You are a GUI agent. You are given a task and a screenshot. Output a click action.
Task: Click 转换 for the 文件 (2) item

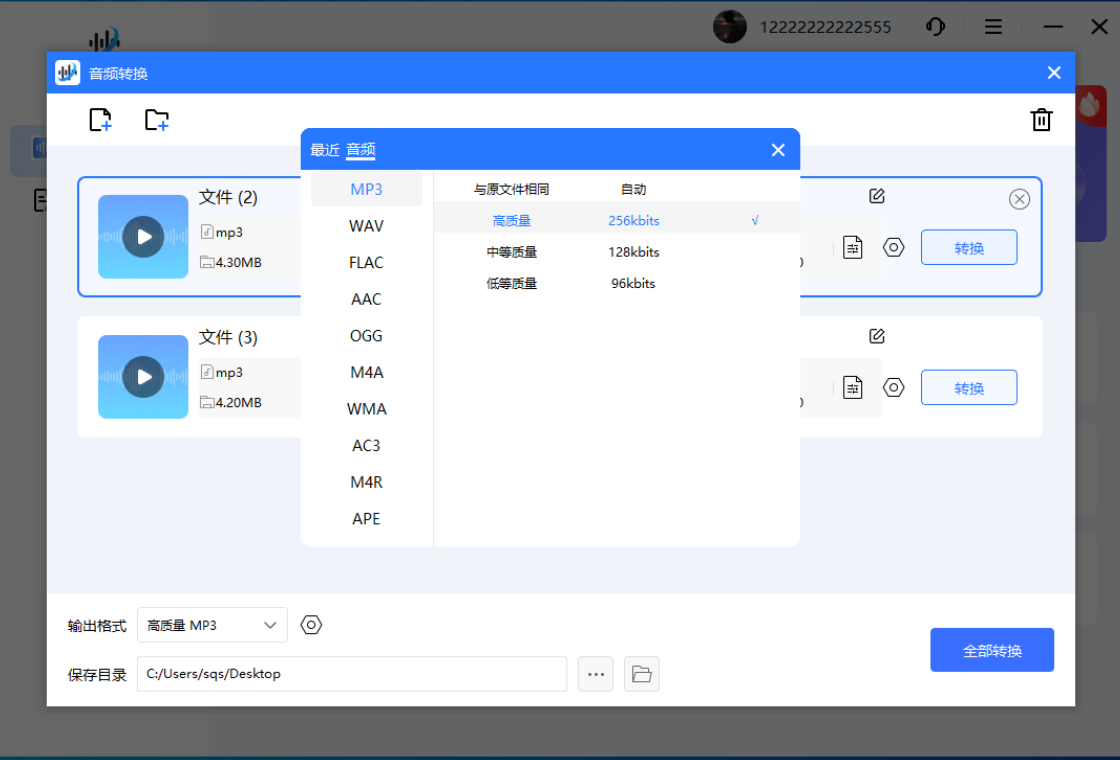click(x=968, y=247)
